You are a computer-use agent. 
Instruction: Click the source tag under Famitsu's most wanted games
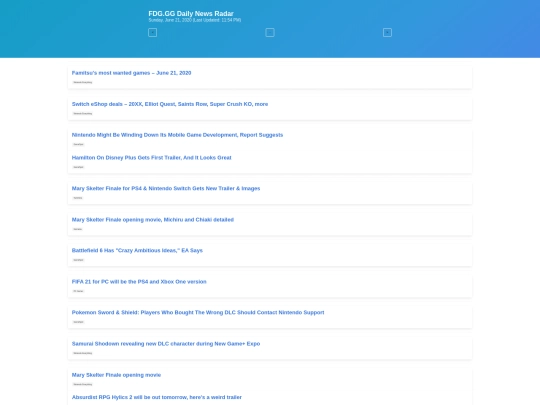coord(83,82)
